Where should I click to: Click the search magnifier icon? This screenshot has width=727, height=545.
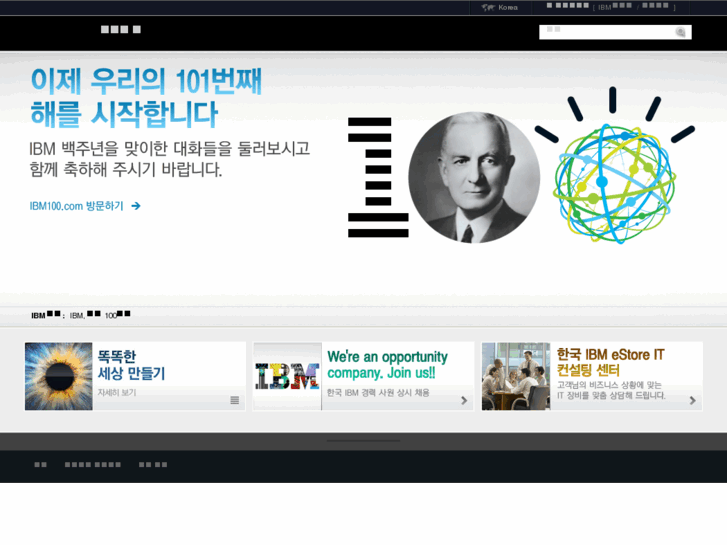[x=680, y=32]
